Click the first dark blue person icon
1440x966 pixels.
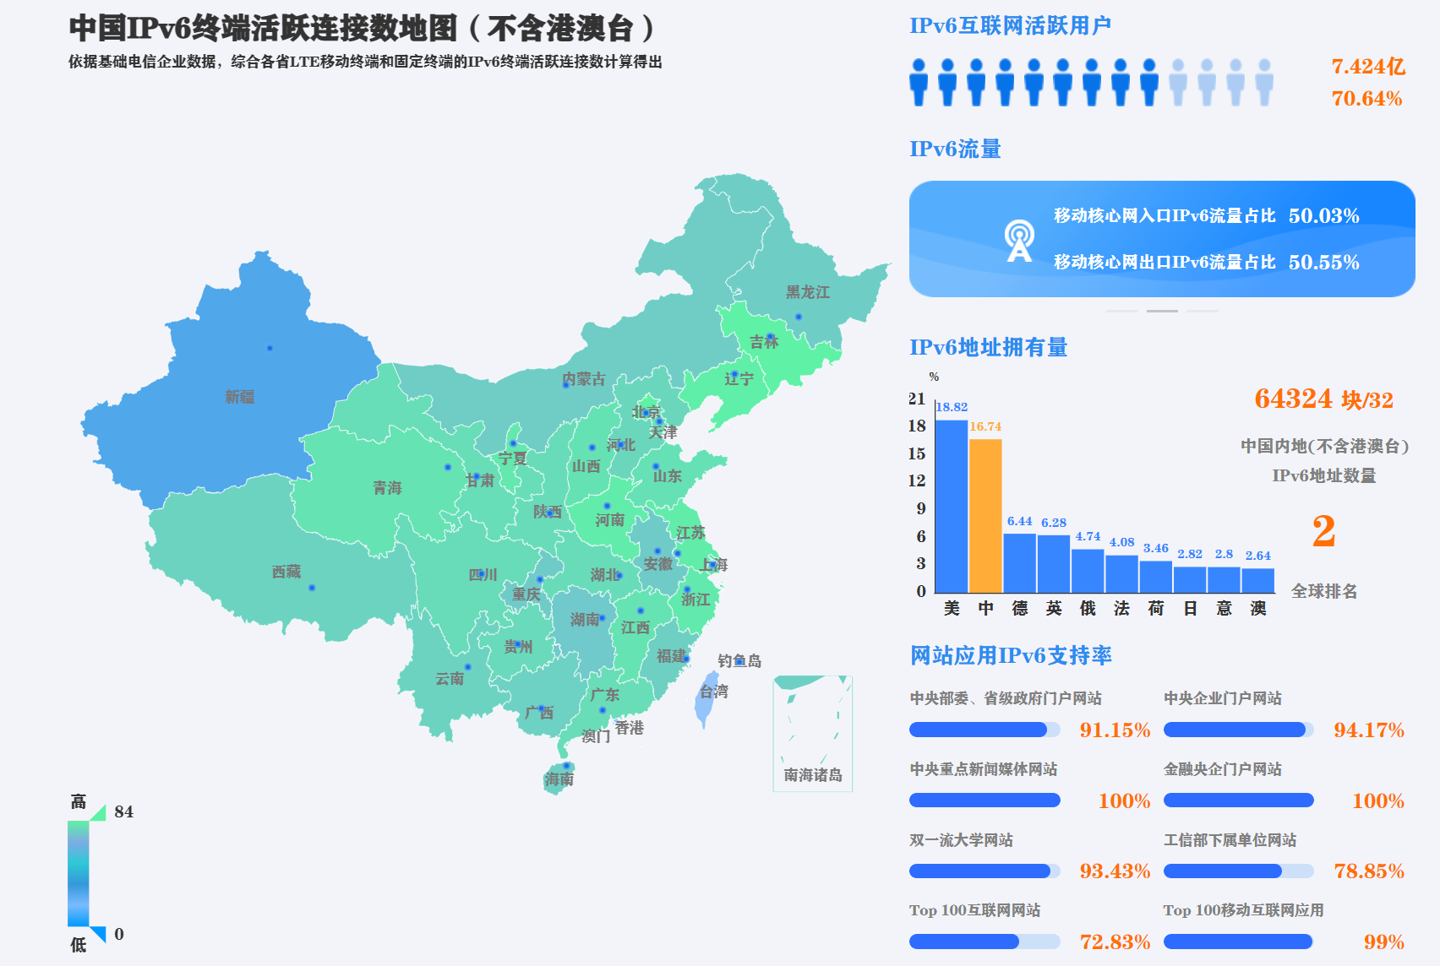tap(919, 82)
